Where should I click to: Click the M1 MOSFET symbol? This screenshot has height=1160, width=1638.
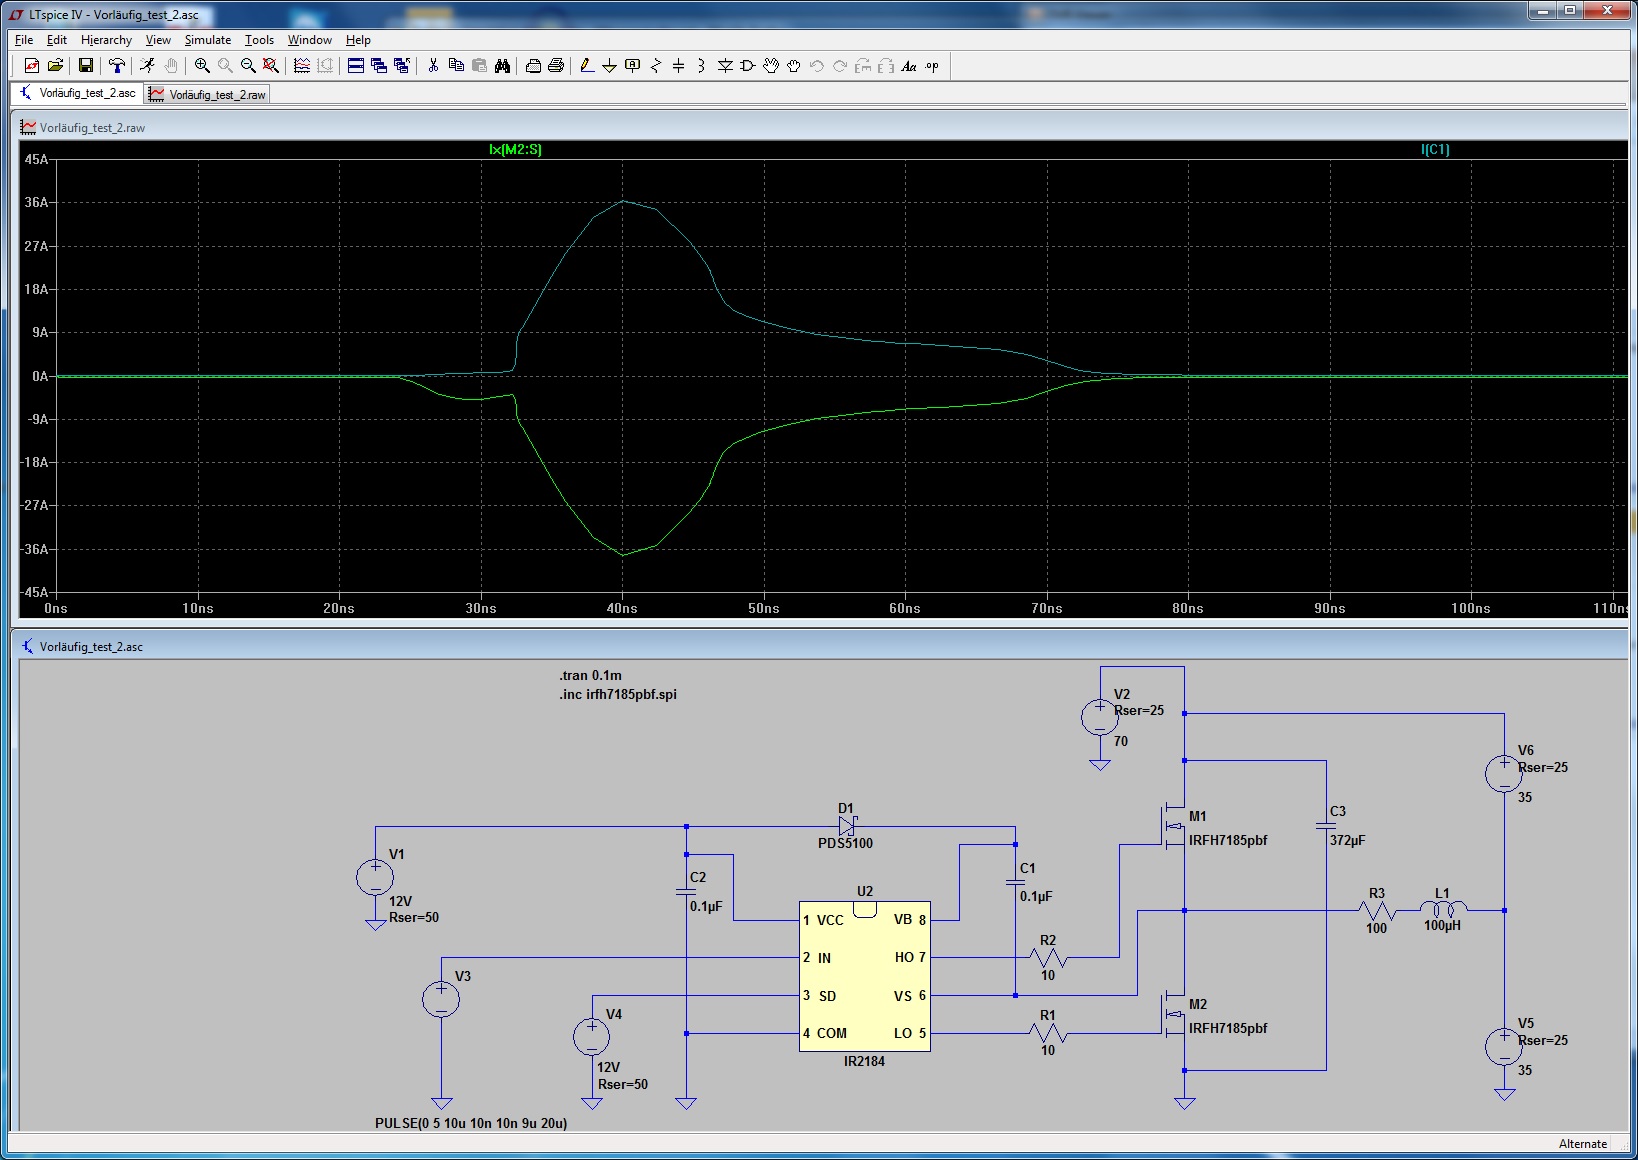click(1173, 827)
